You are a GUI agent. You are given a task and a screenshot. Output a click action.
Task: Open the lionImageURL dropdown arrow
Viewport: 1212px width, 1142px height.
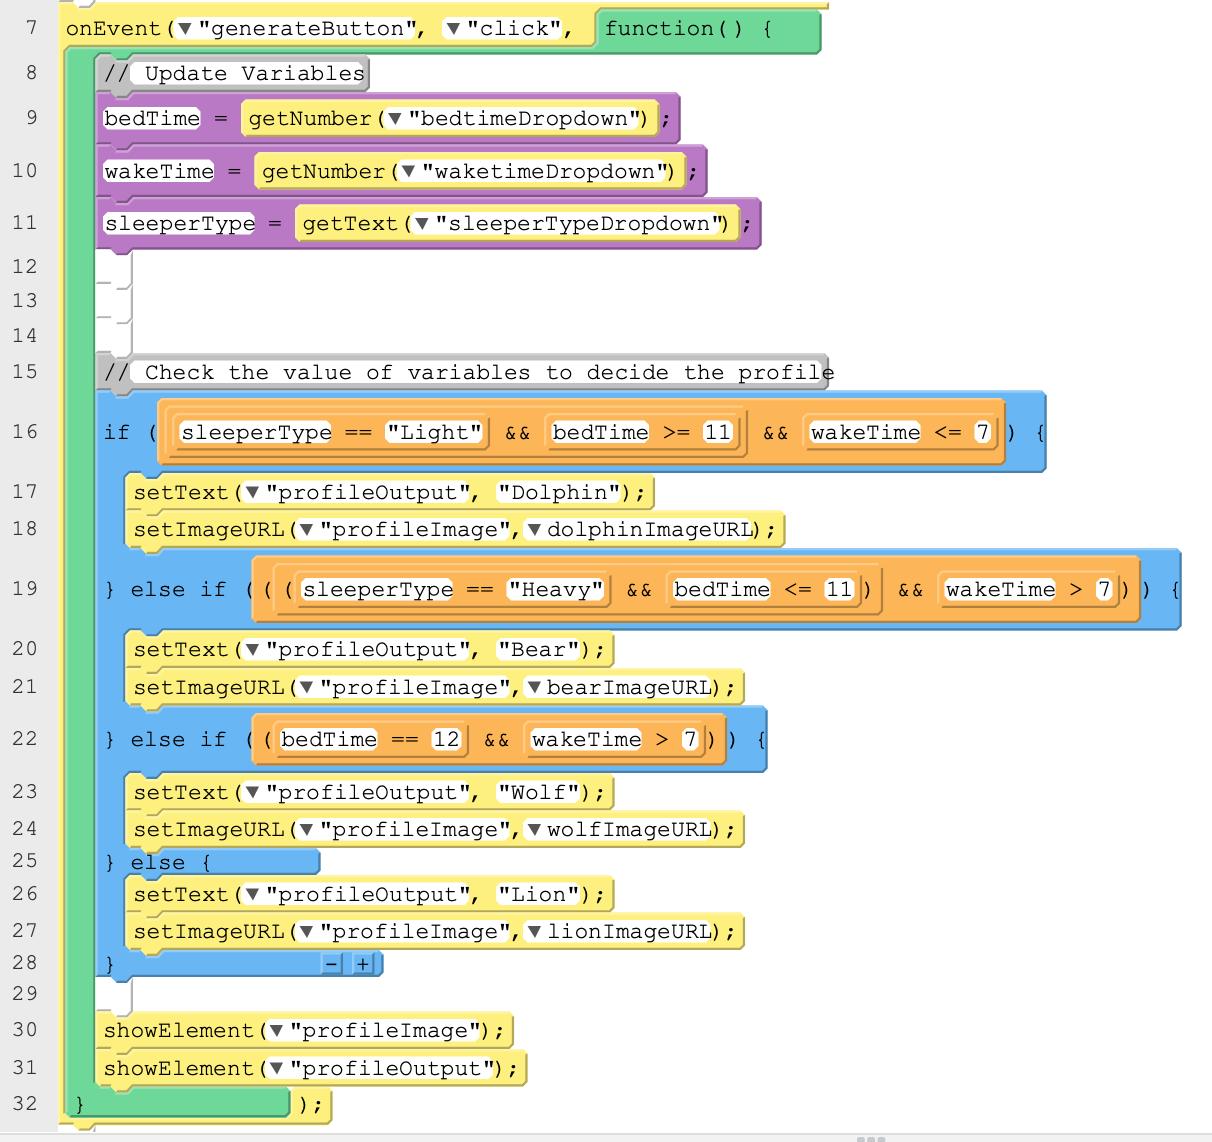[x=535, y=932]
